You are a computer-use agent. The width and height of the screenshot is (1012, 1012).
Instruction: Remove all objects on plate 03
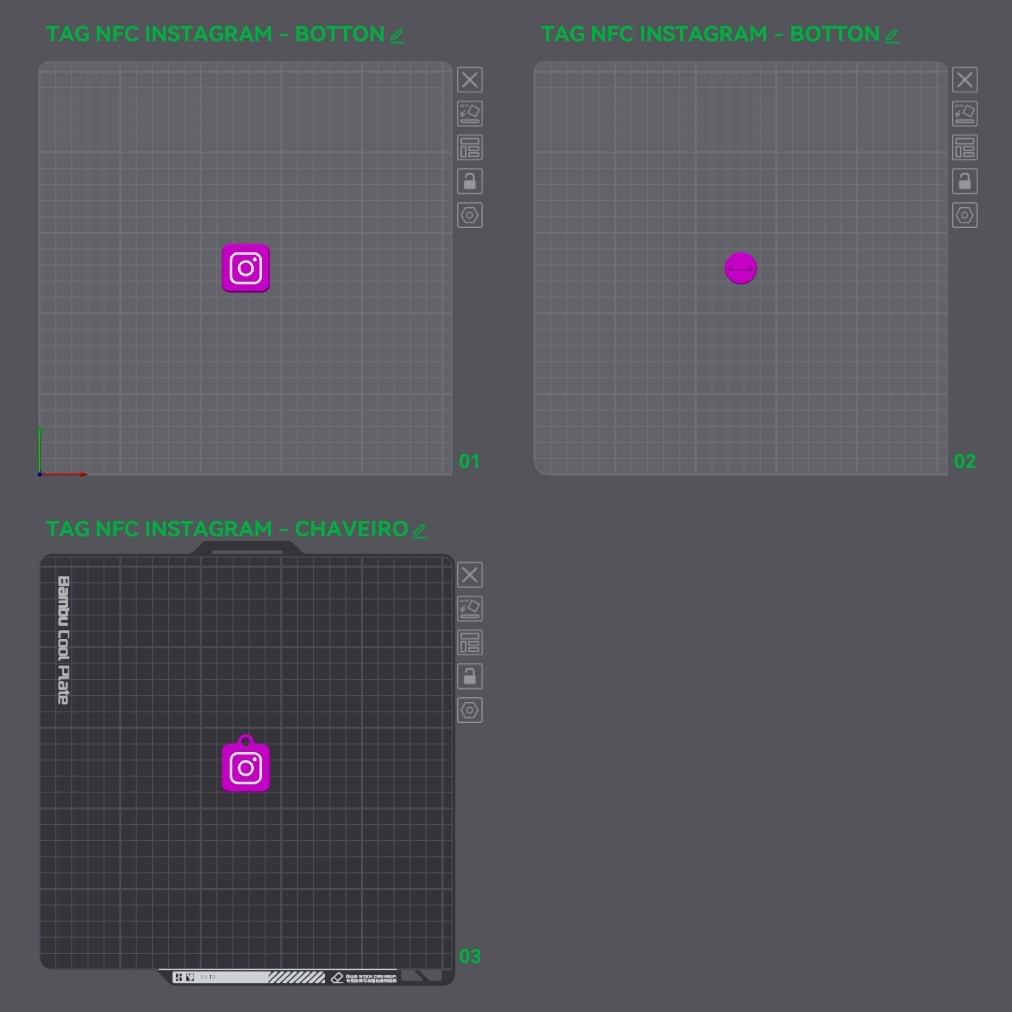coord(470,575)
